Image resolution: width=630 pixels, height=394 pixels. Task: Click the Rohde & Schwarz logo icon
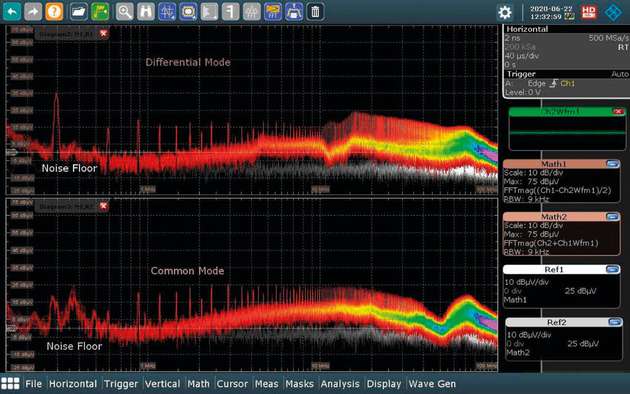(x=613, y=12)
